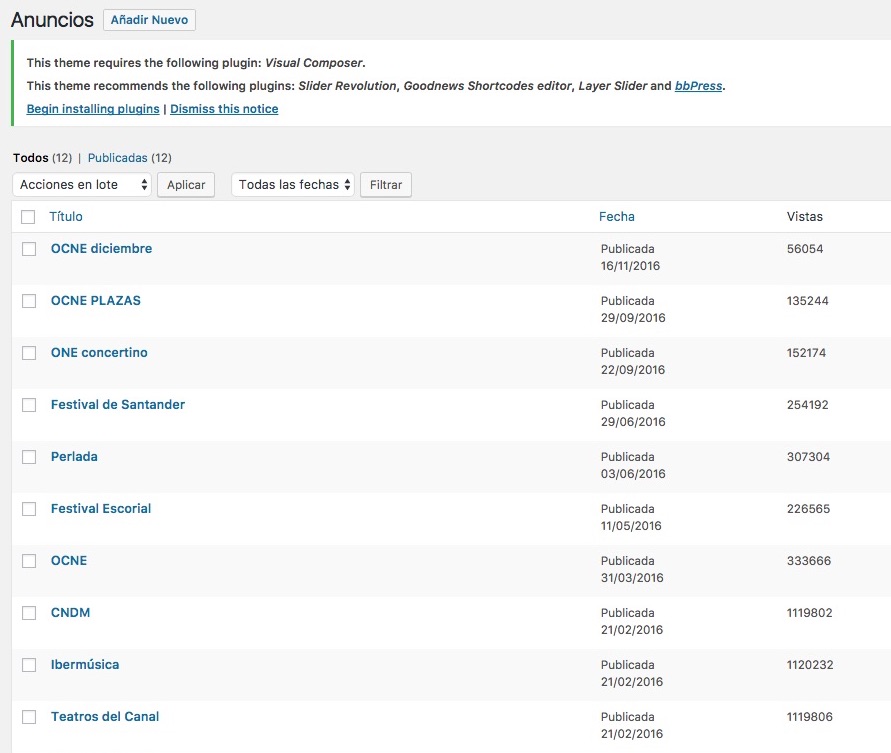Show the Publicadas filter view
The height and width of the screenshot is (753, 891).
(x=118, y=158)
